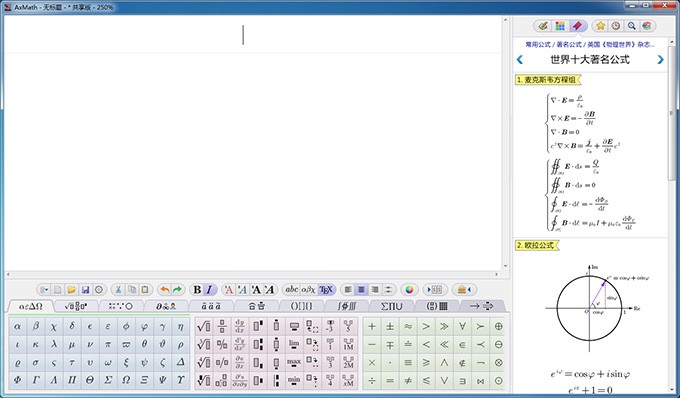Insert lim limit template

pyautogui.click(x=294, y=345)
